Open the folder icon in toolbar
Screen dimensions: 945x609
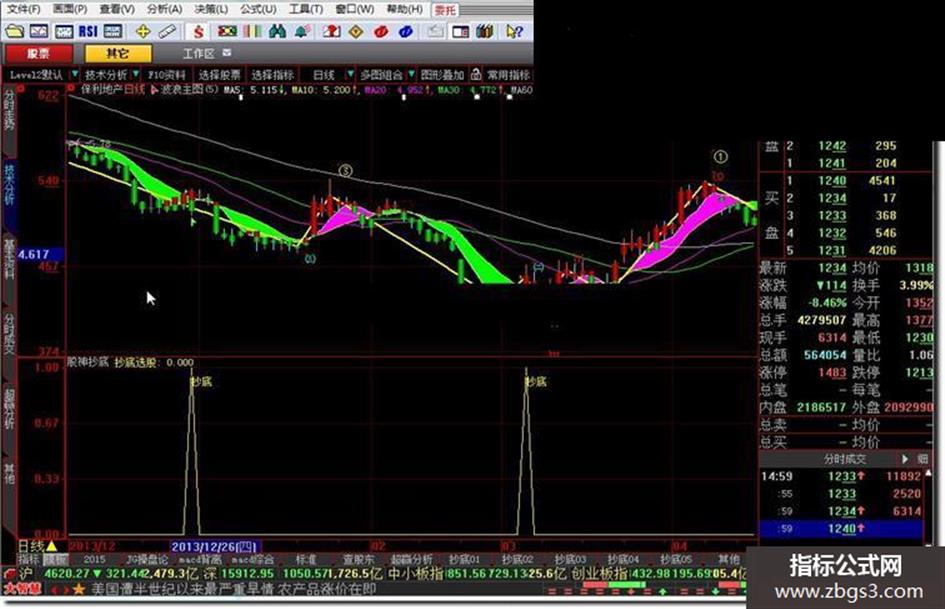pyautogui.click(x=13, y=31)
